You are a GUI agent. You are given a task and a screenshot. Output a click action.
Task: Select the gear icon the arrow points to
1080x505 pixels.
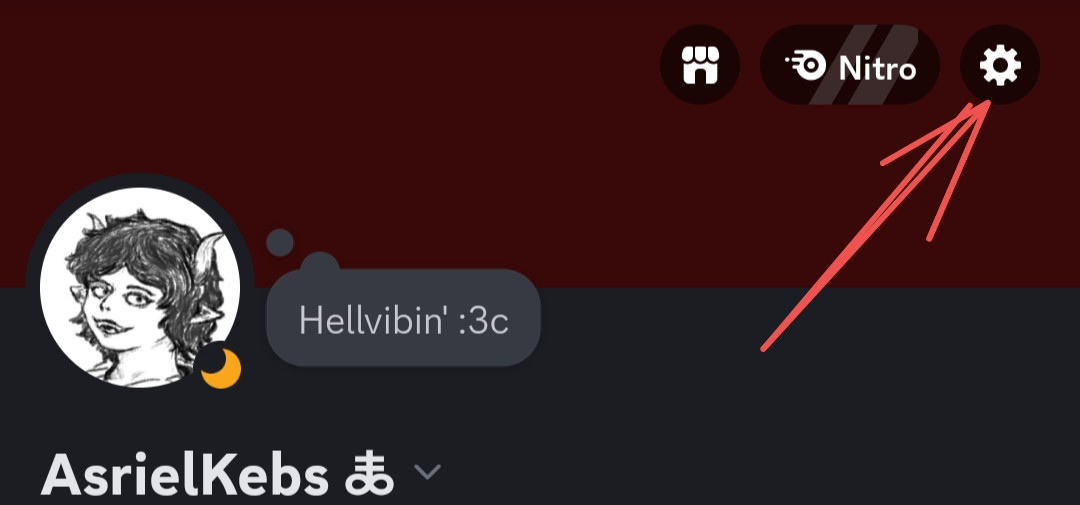tap(999, 65)
